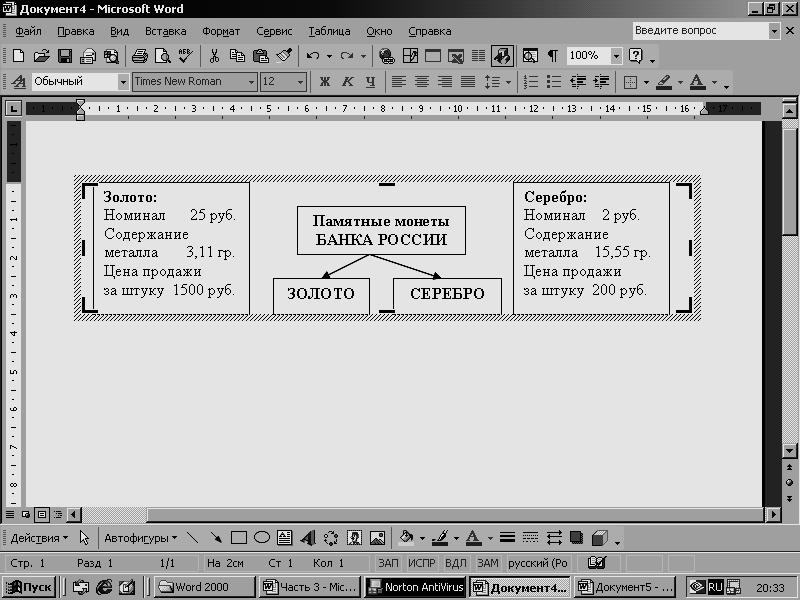The image size is (800, 600).
Task: Open a file with the Open icon
Action: point(41,56)
